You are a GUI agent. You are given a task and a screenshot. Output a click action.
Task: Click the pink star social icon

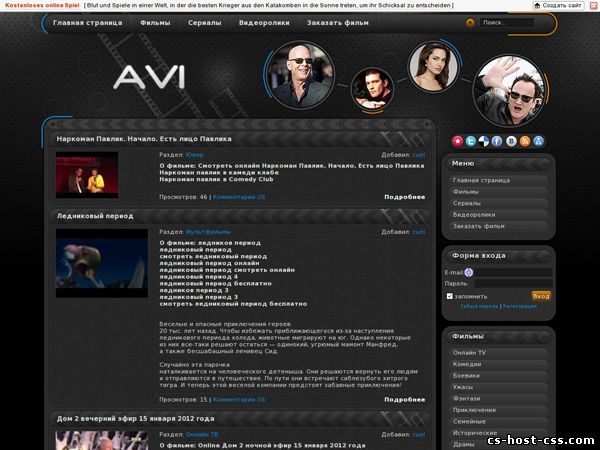[458, 141]
